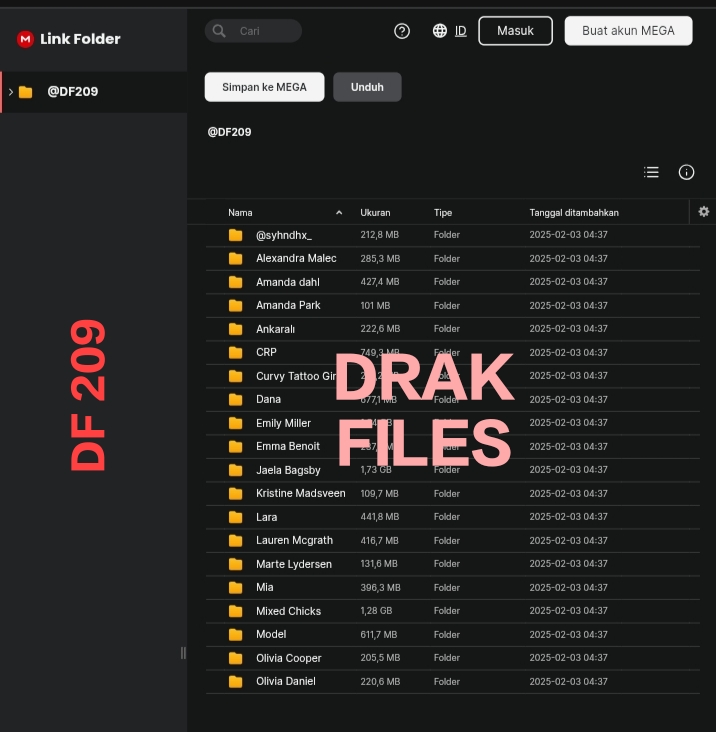Expand the @DF209 tree chevron
This screenshot has width=716, height=732.
tap(11, 92)
